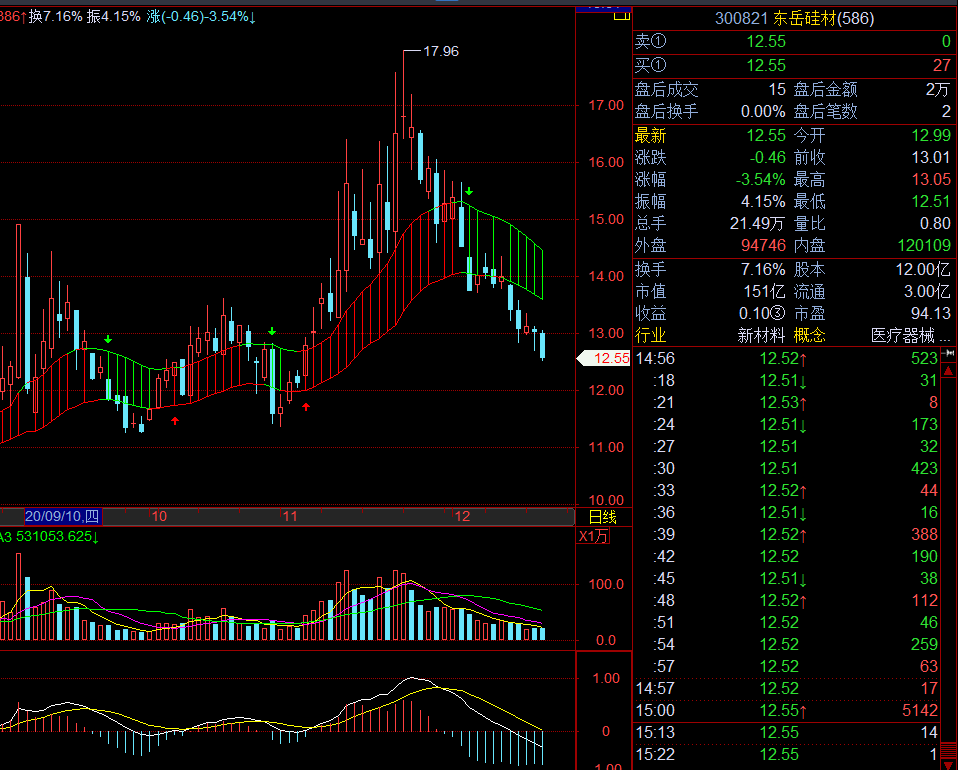Click the 盘后金额 label
The height and width of the screenshot is (770, 958).
click(x=825, y=90)
